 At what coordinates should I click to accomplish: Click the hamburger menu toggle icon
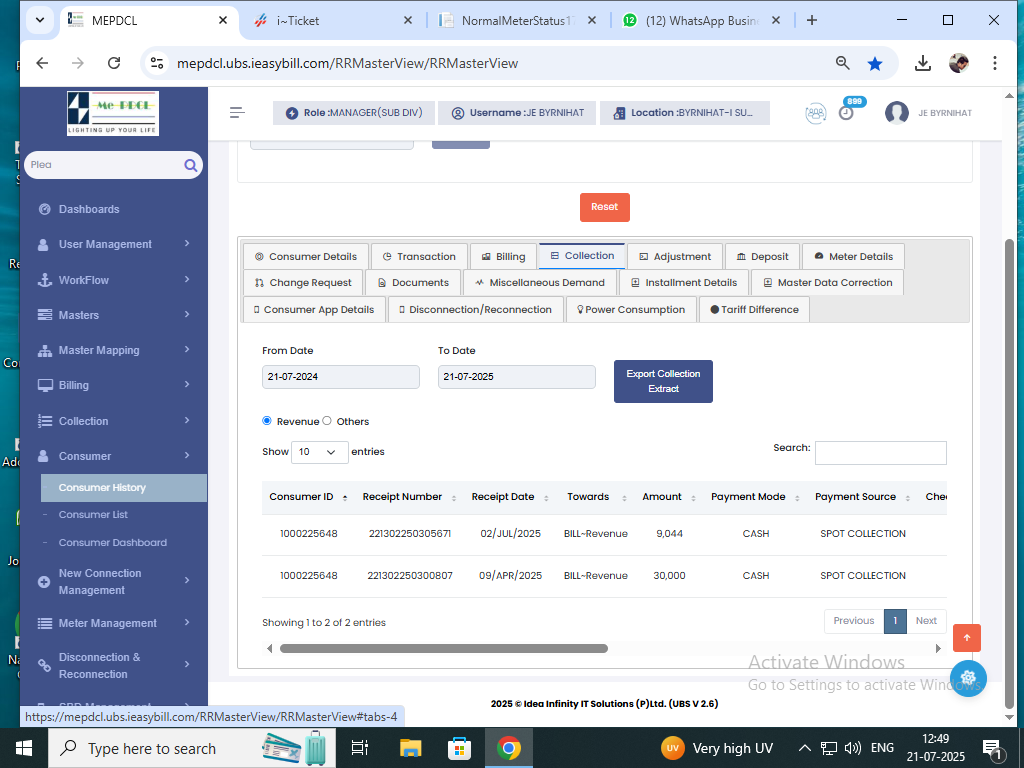point(237,113)
